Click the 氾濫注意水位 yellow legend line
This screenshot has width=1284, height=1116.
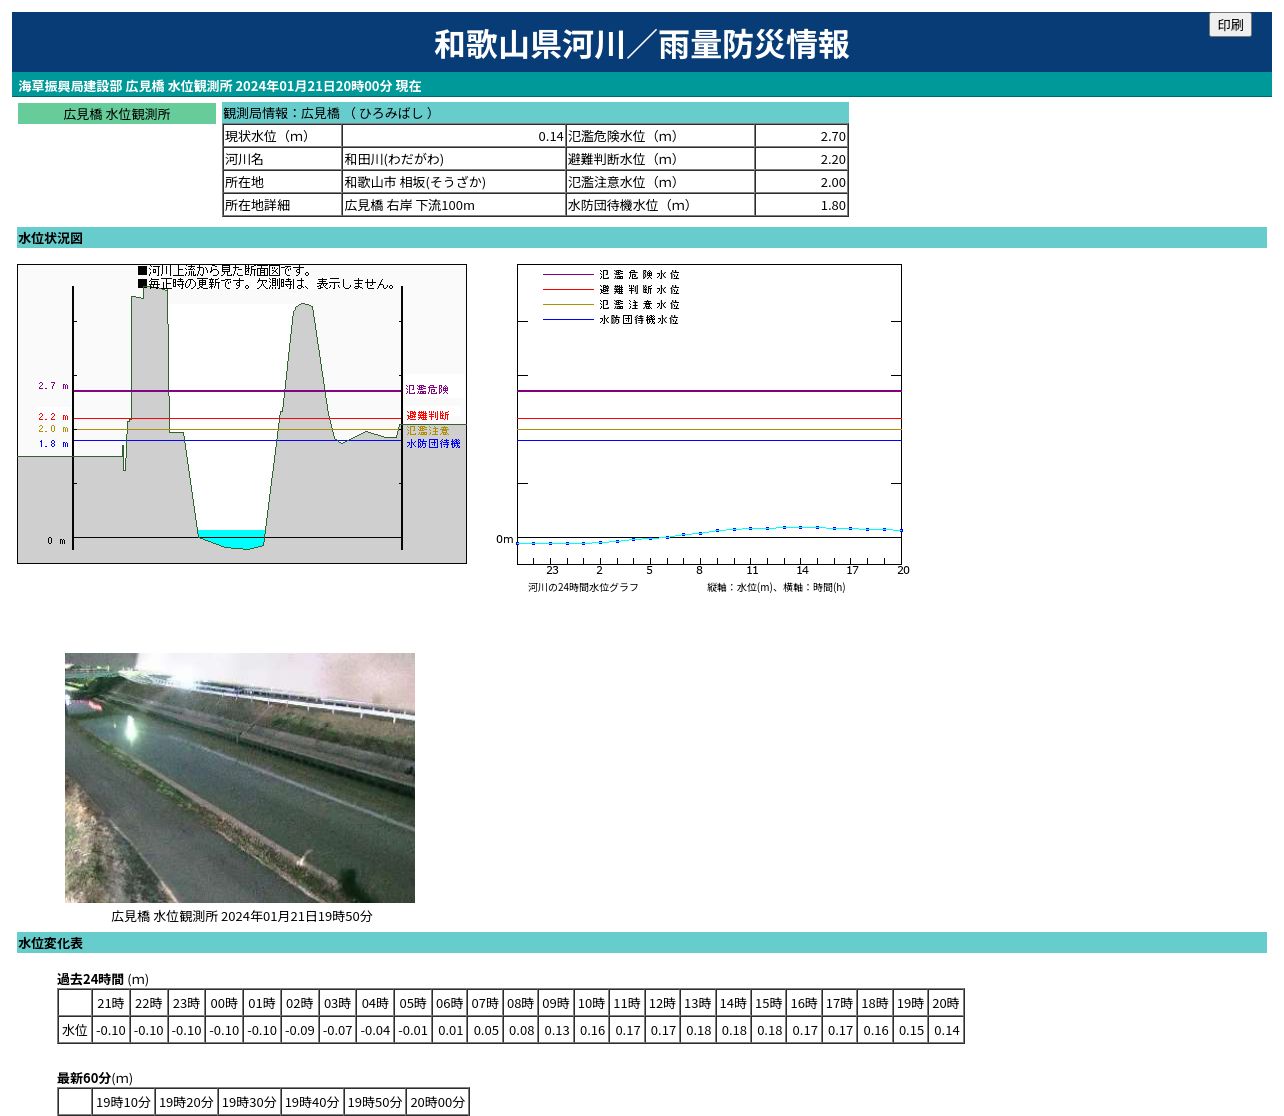[x=568, y=304]
